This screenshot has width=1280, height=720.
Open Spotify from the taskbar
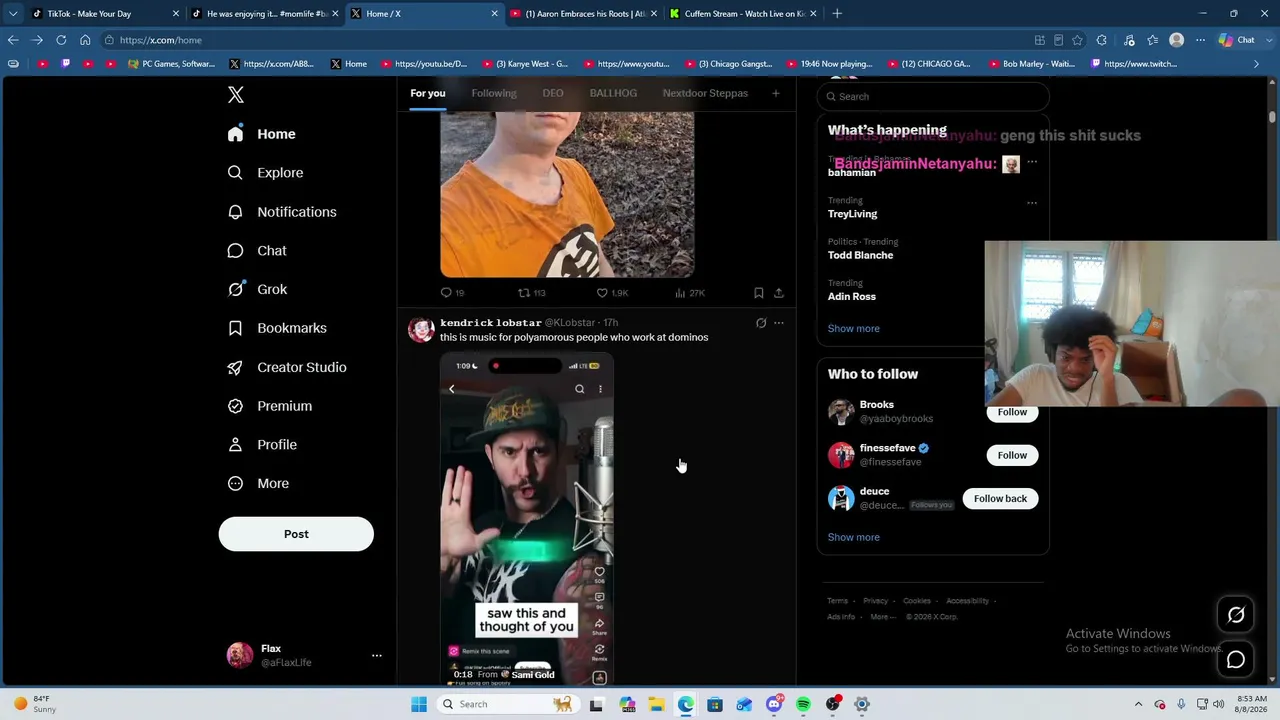(x=803, y=705)
